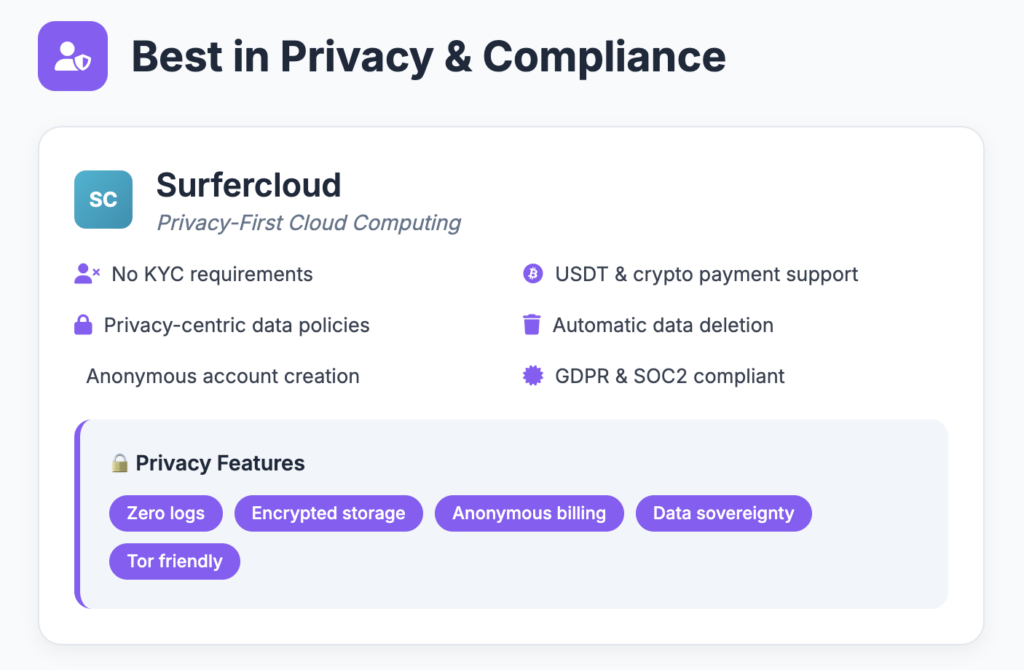Click the trash can data deletion icon
Screen dimensions: 1024x670
click(532, 325)
